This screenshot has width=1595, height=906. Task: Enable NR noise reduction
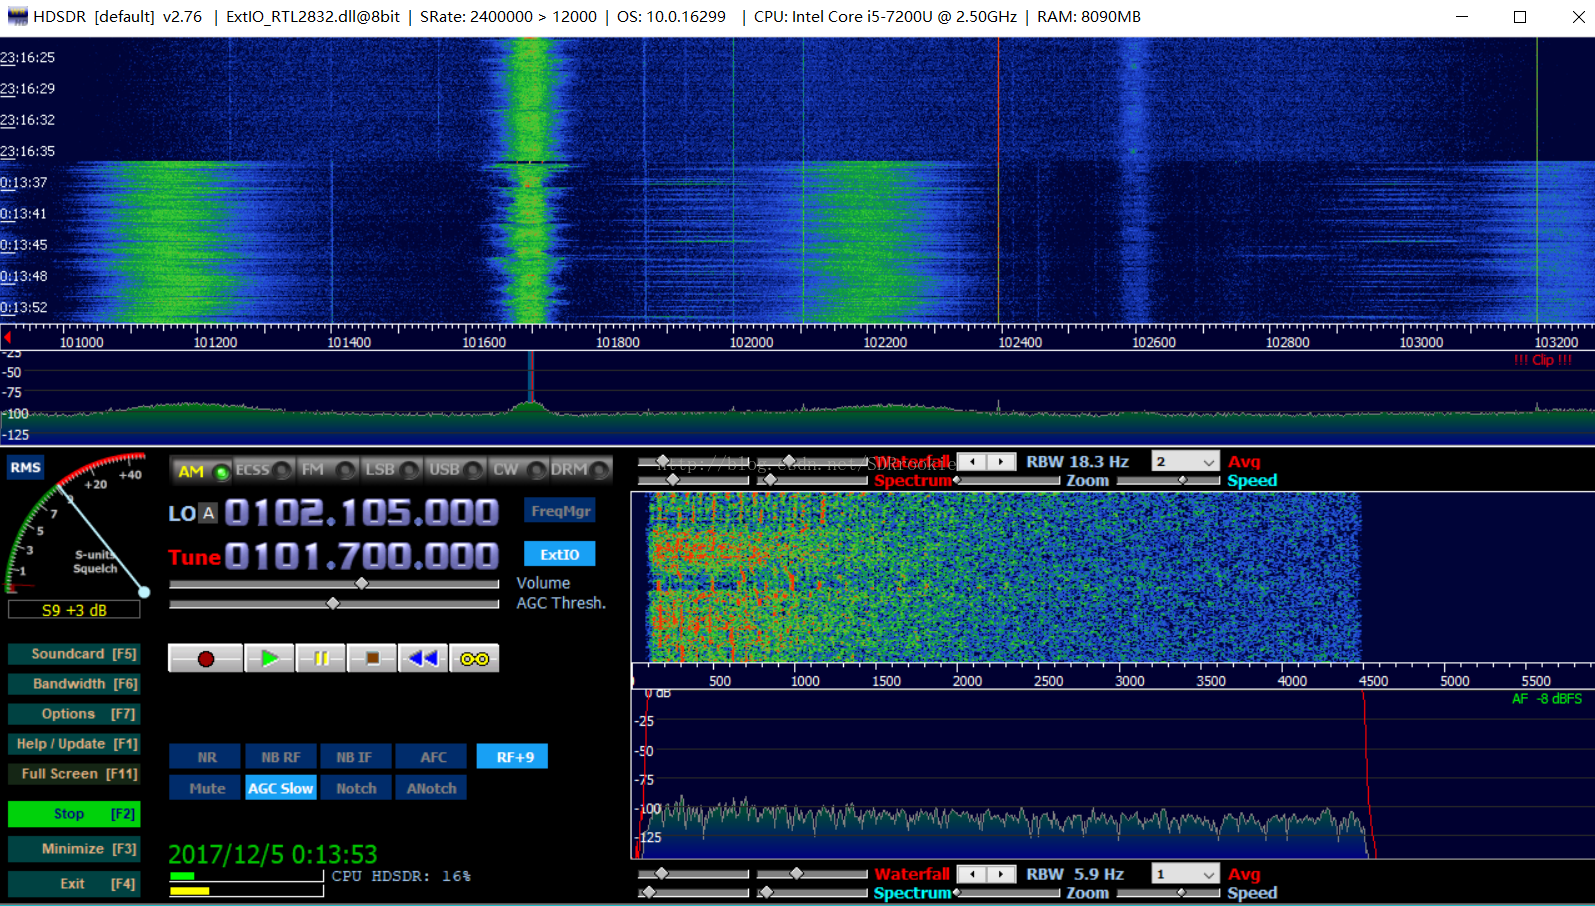[x=206, y=757]
